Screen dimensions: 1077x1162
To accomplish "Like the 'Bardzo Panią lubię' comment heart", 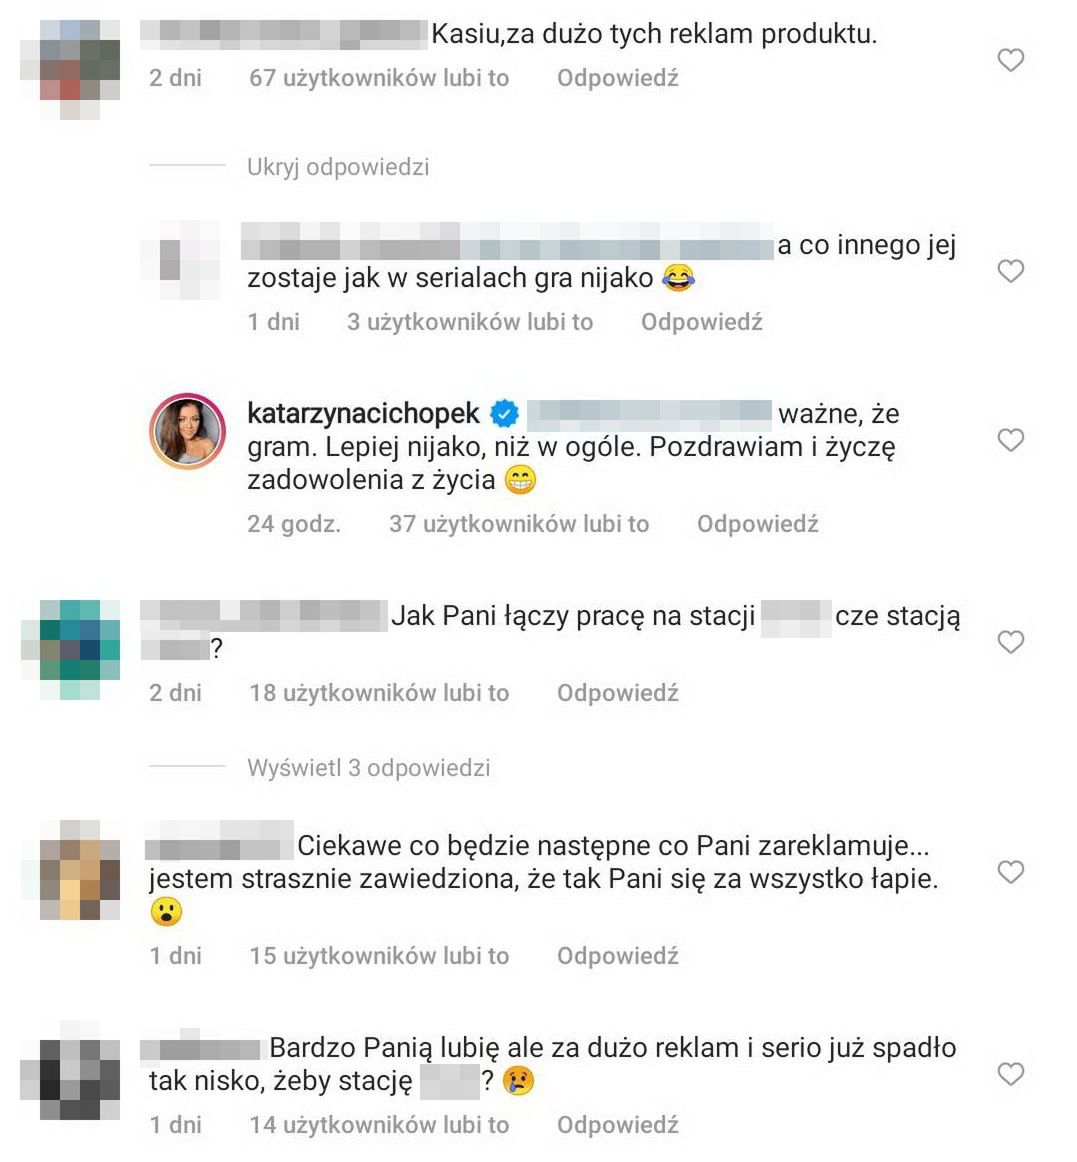I will [1010, 1074].
